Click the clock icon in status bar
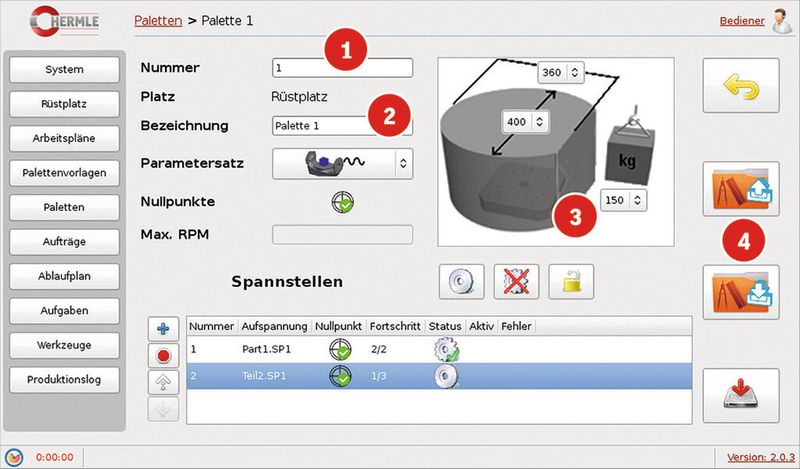Screen dimensions: 800x469 14,457
